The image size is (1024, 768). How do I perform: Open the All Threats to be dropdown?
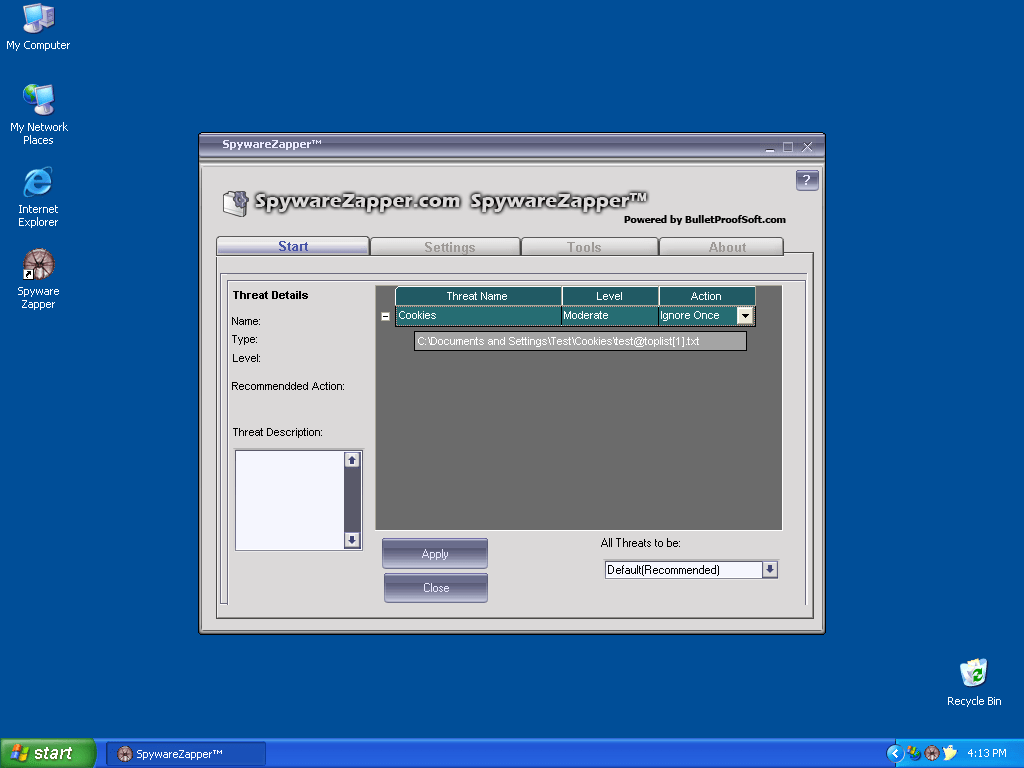point(769,570)
